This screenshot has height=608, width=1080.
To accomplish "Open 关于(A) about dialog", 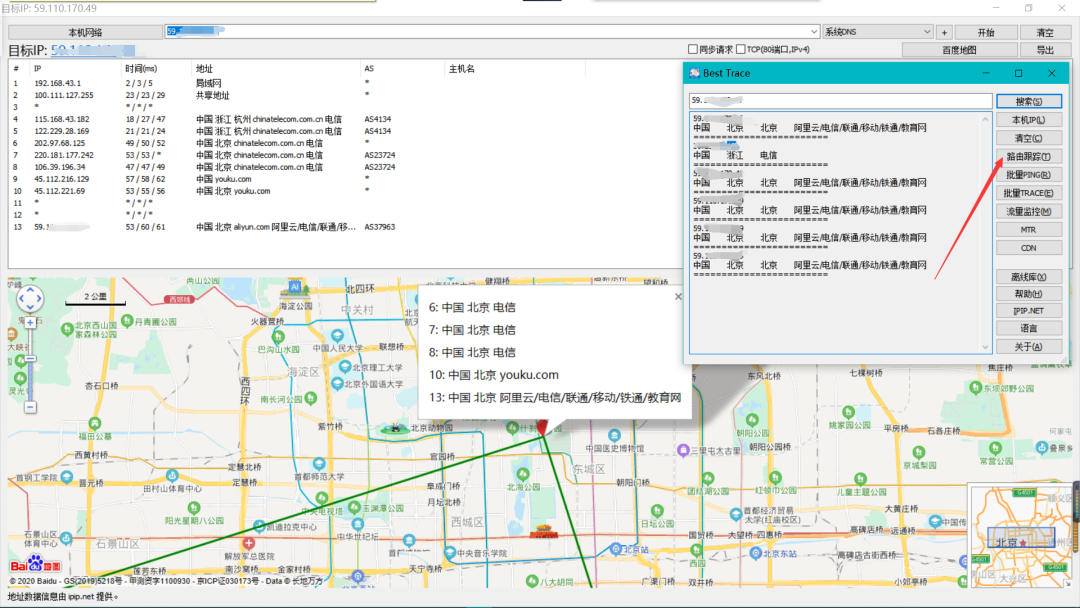I will [x=1028, y=346].
